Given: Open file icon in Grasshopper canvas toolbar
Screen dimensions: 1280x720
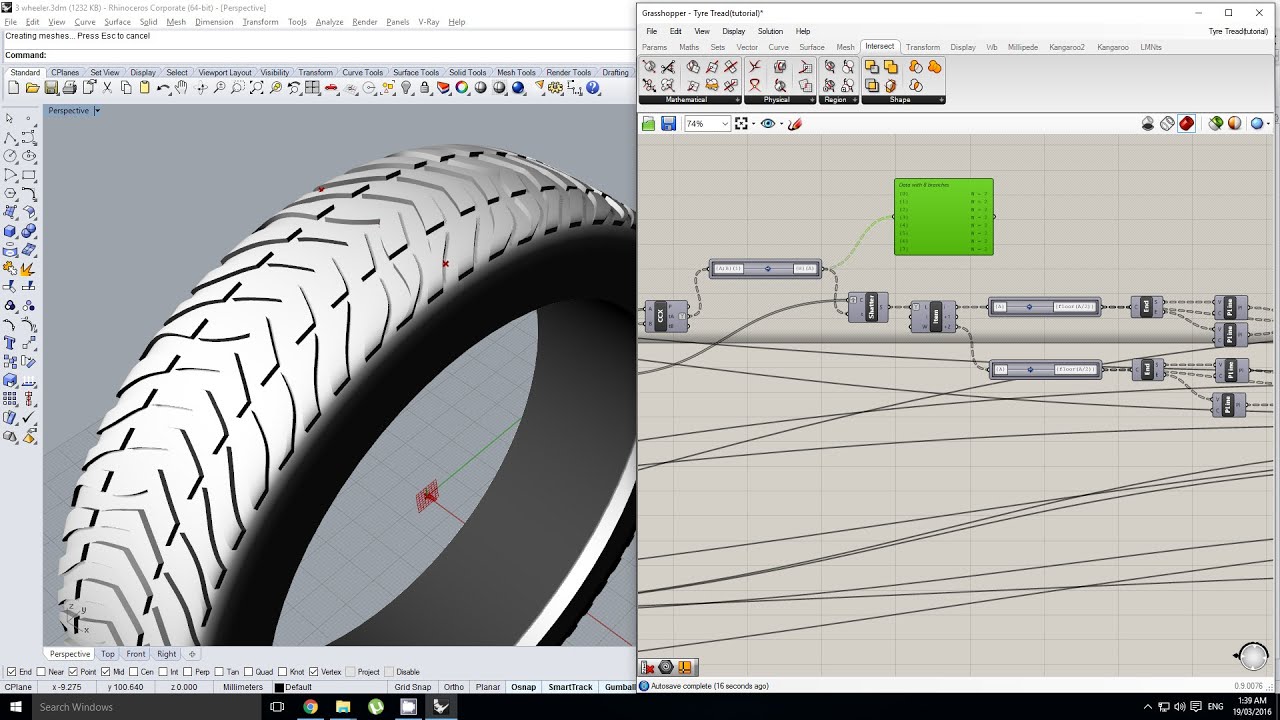Looking at the screenshot, I should click(648, 124).
